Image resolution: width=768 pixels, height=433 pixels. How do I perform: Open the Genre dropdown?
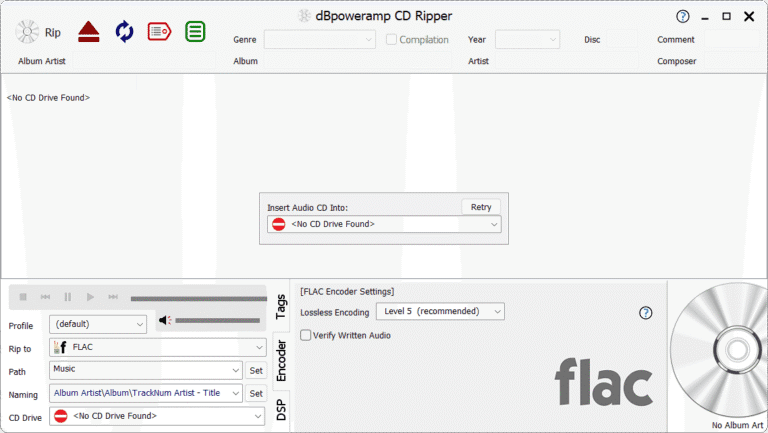(319, 40)
